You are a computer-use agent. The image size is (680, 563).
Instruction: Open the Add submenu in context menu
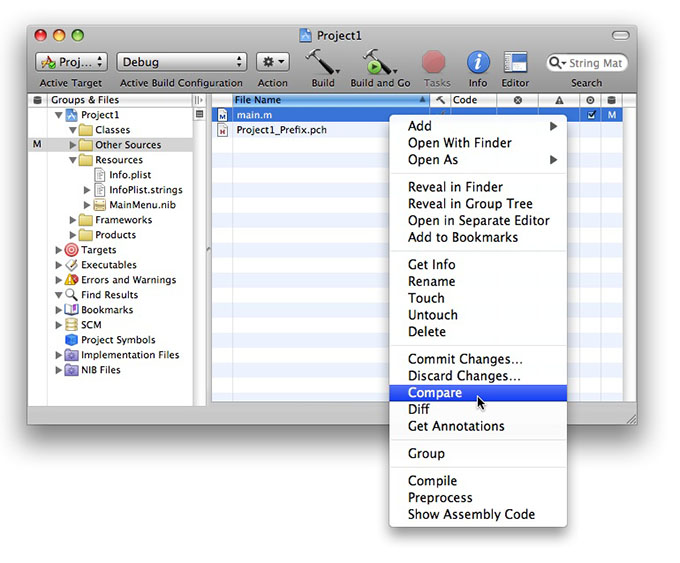[x=478, y=126]
